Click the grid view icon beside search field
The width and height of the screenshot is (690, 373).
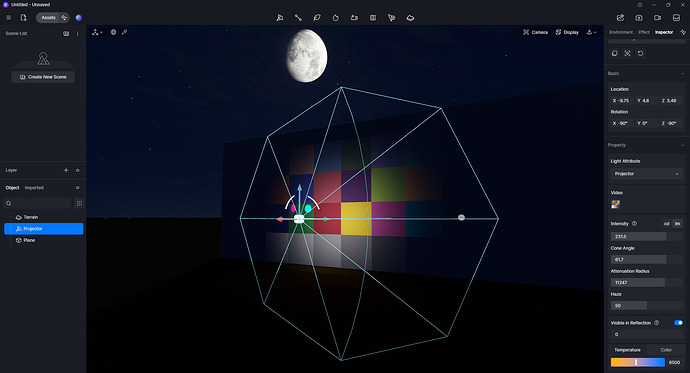tap(79, 203)
